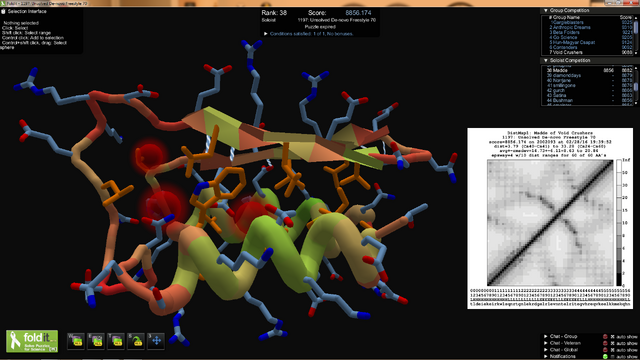Activate the toolbar icon with hotkey W

tap(76, 341)
